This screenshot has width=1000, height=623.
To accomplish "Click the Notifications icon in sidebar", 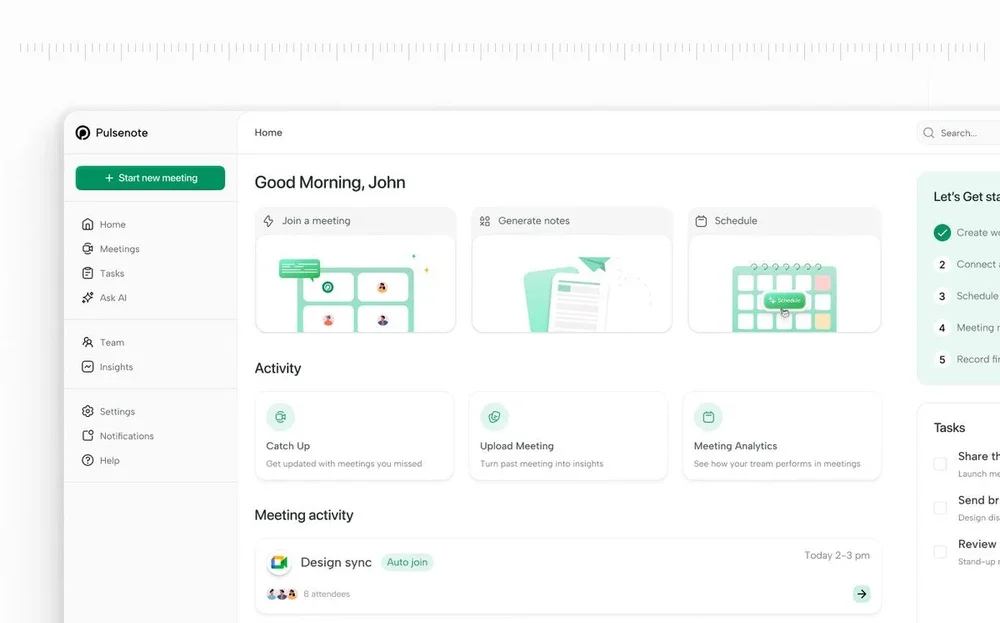I will tap(88, 436).
